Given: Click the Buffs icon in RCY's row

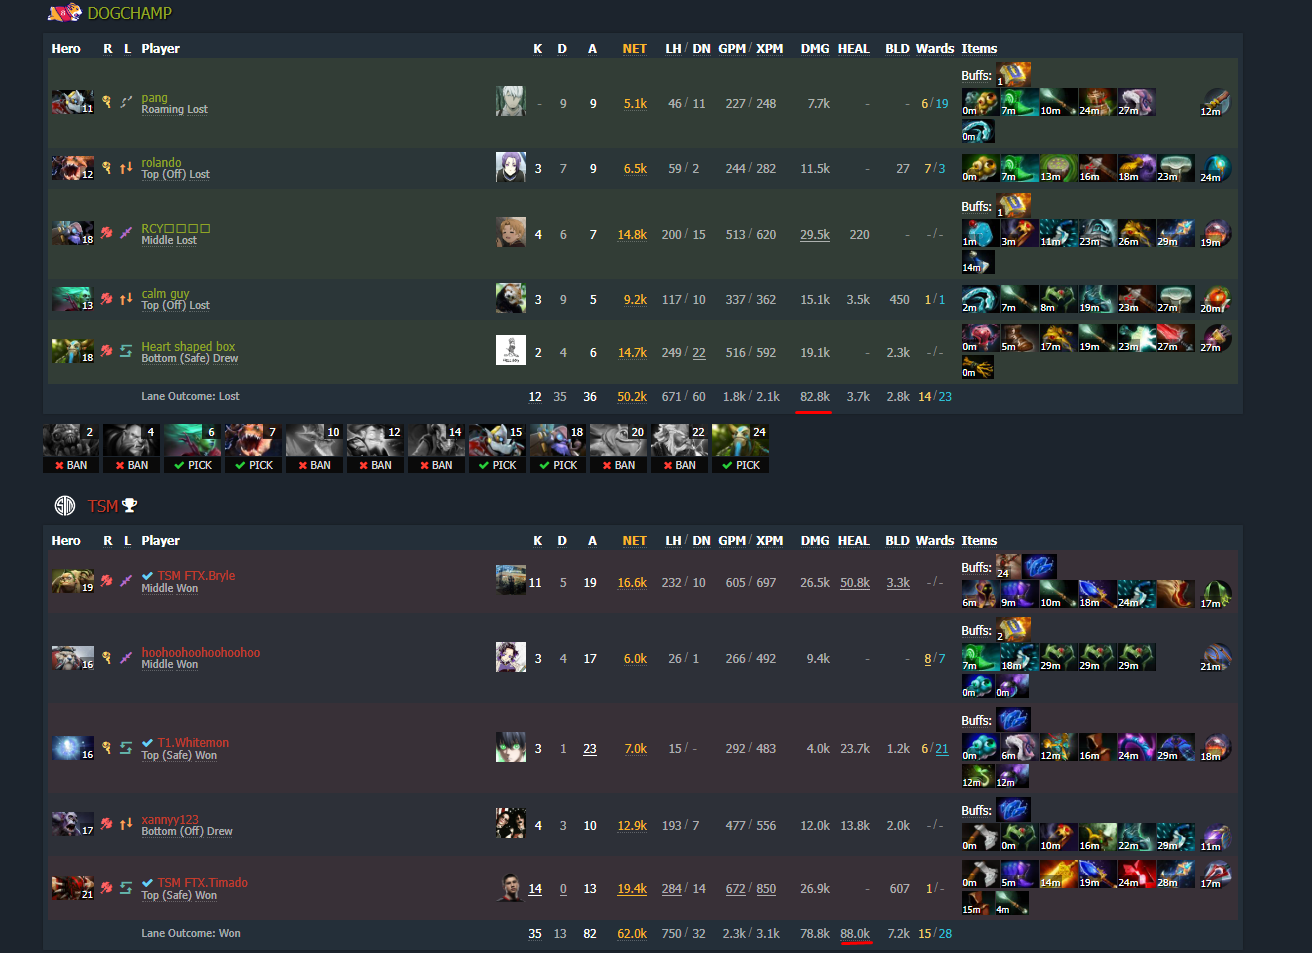Looking at the screenshot, I should [1014, 205].
